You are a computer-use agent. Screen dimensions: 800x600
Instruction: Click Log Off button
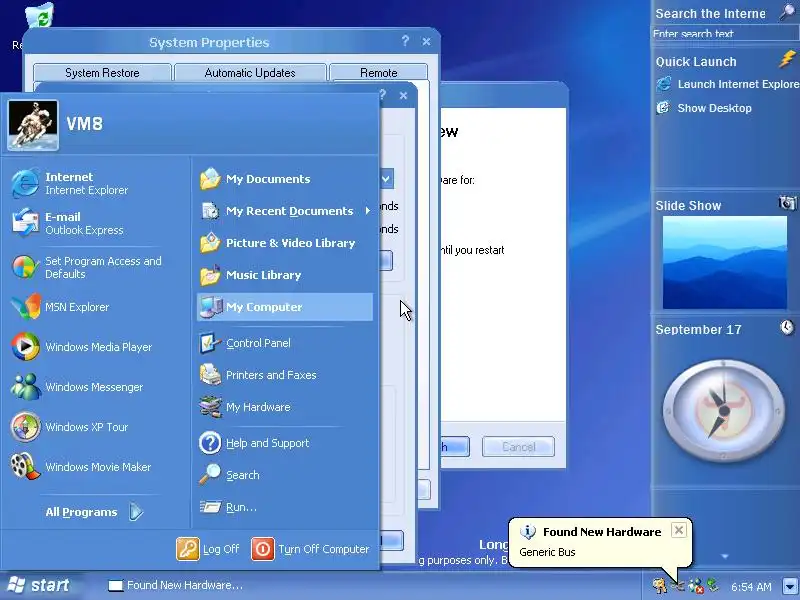click(x=208, y=549)
